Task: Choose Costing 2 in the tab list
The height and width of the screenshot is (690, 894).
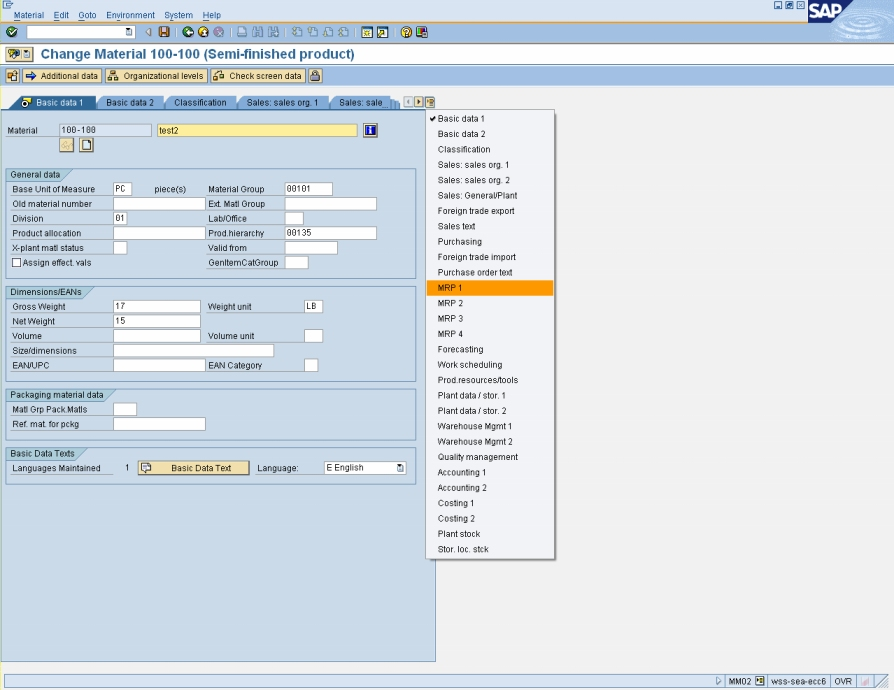Action: click(x=490, y=519)
